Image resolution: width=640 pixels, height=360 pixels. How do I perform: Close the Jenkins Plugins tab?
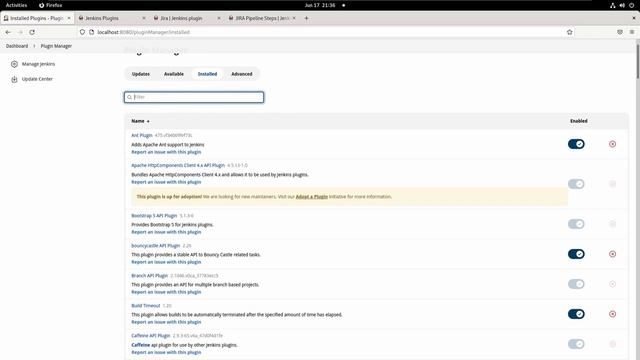(144, 18)
